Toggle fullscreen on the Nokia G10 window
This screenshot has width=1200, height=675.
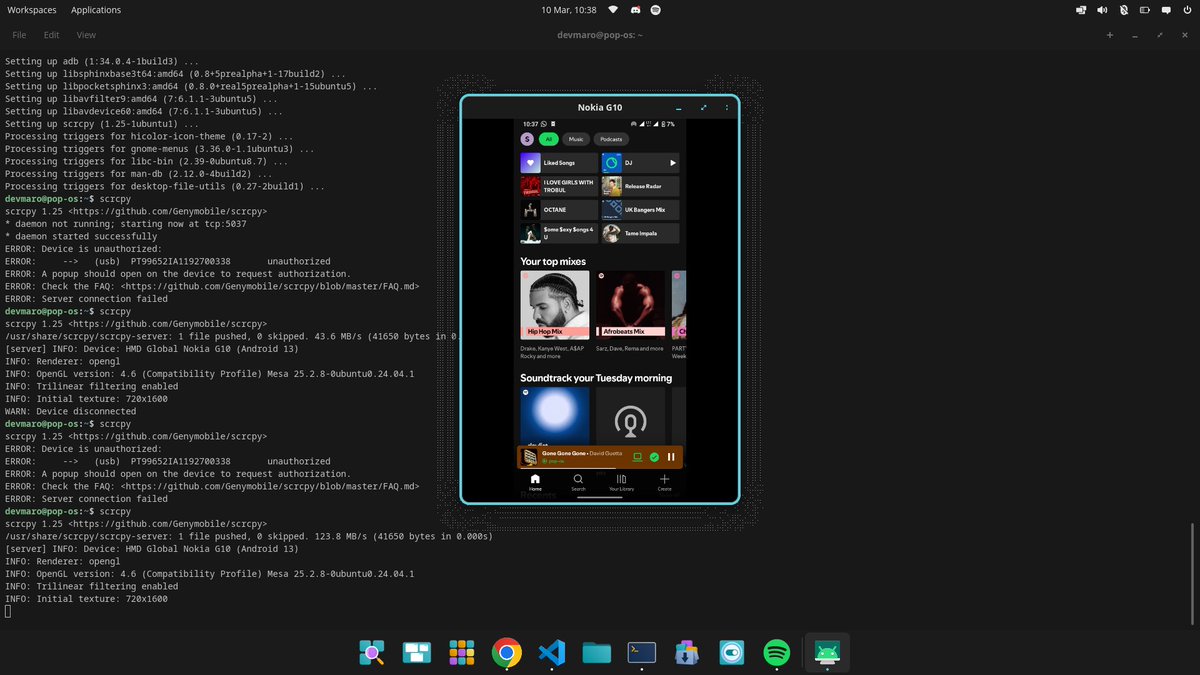704,108
